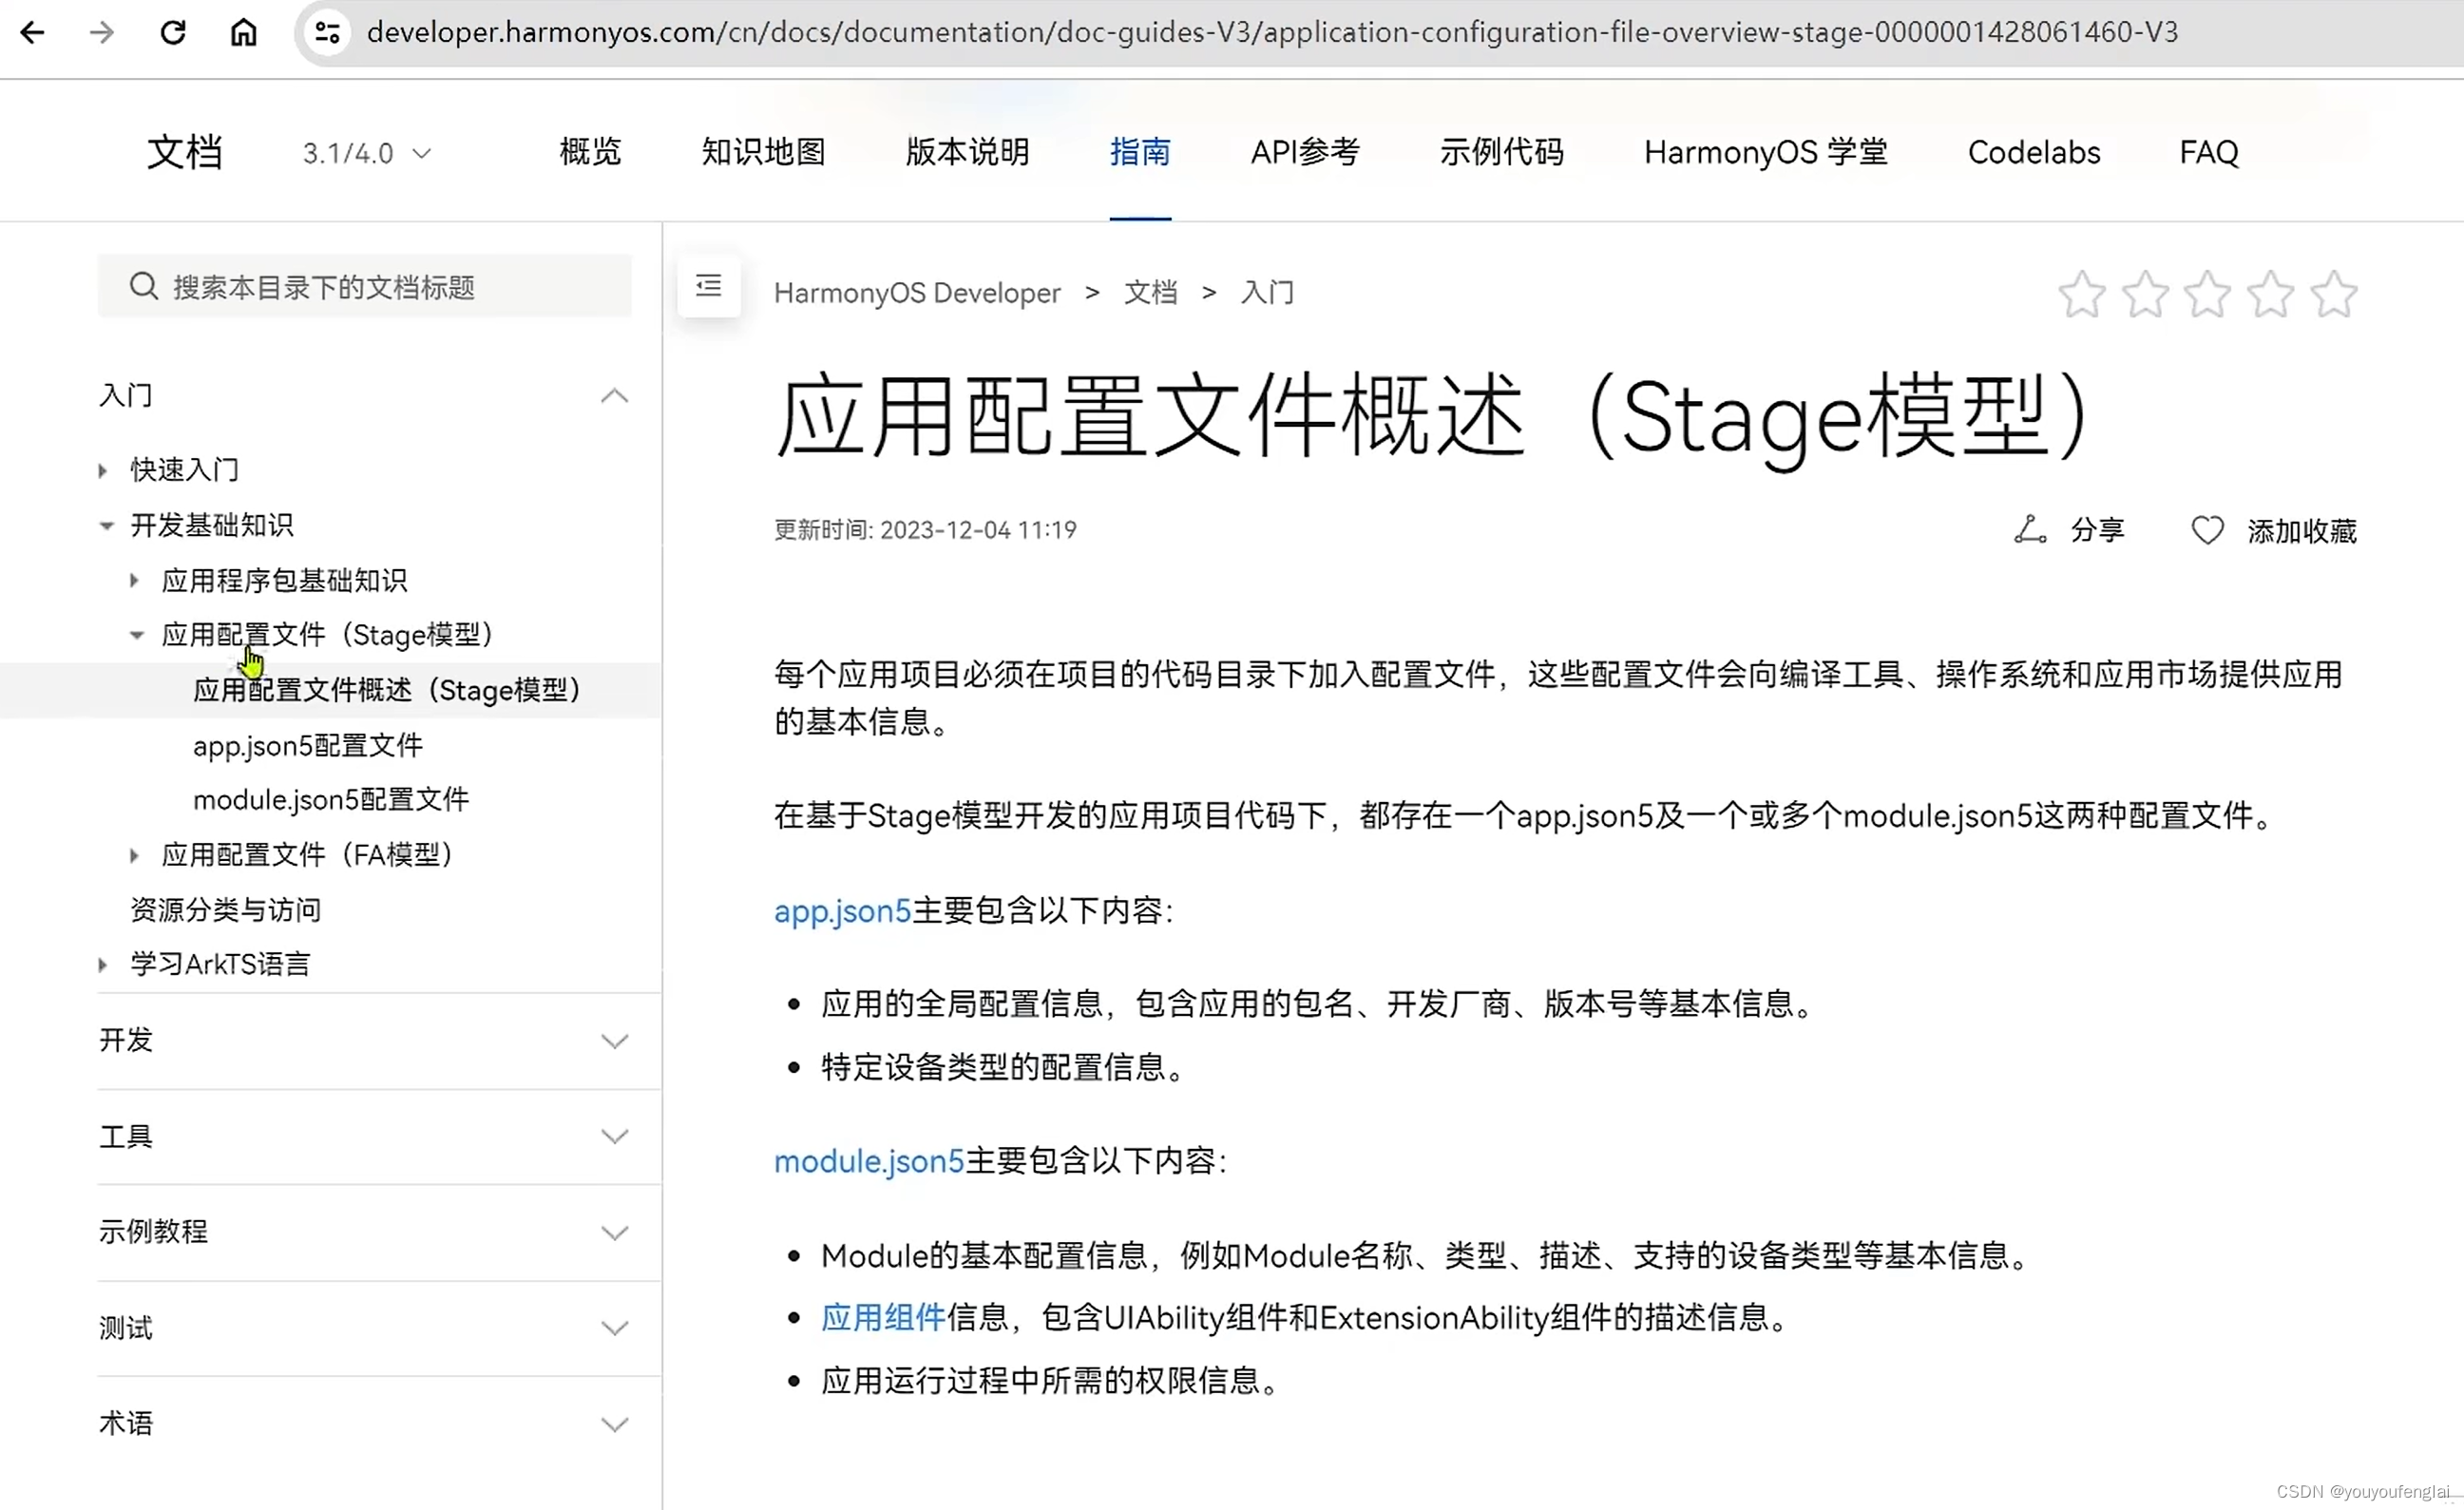
Task: Open the FAQ tab
Action: 2209,152
